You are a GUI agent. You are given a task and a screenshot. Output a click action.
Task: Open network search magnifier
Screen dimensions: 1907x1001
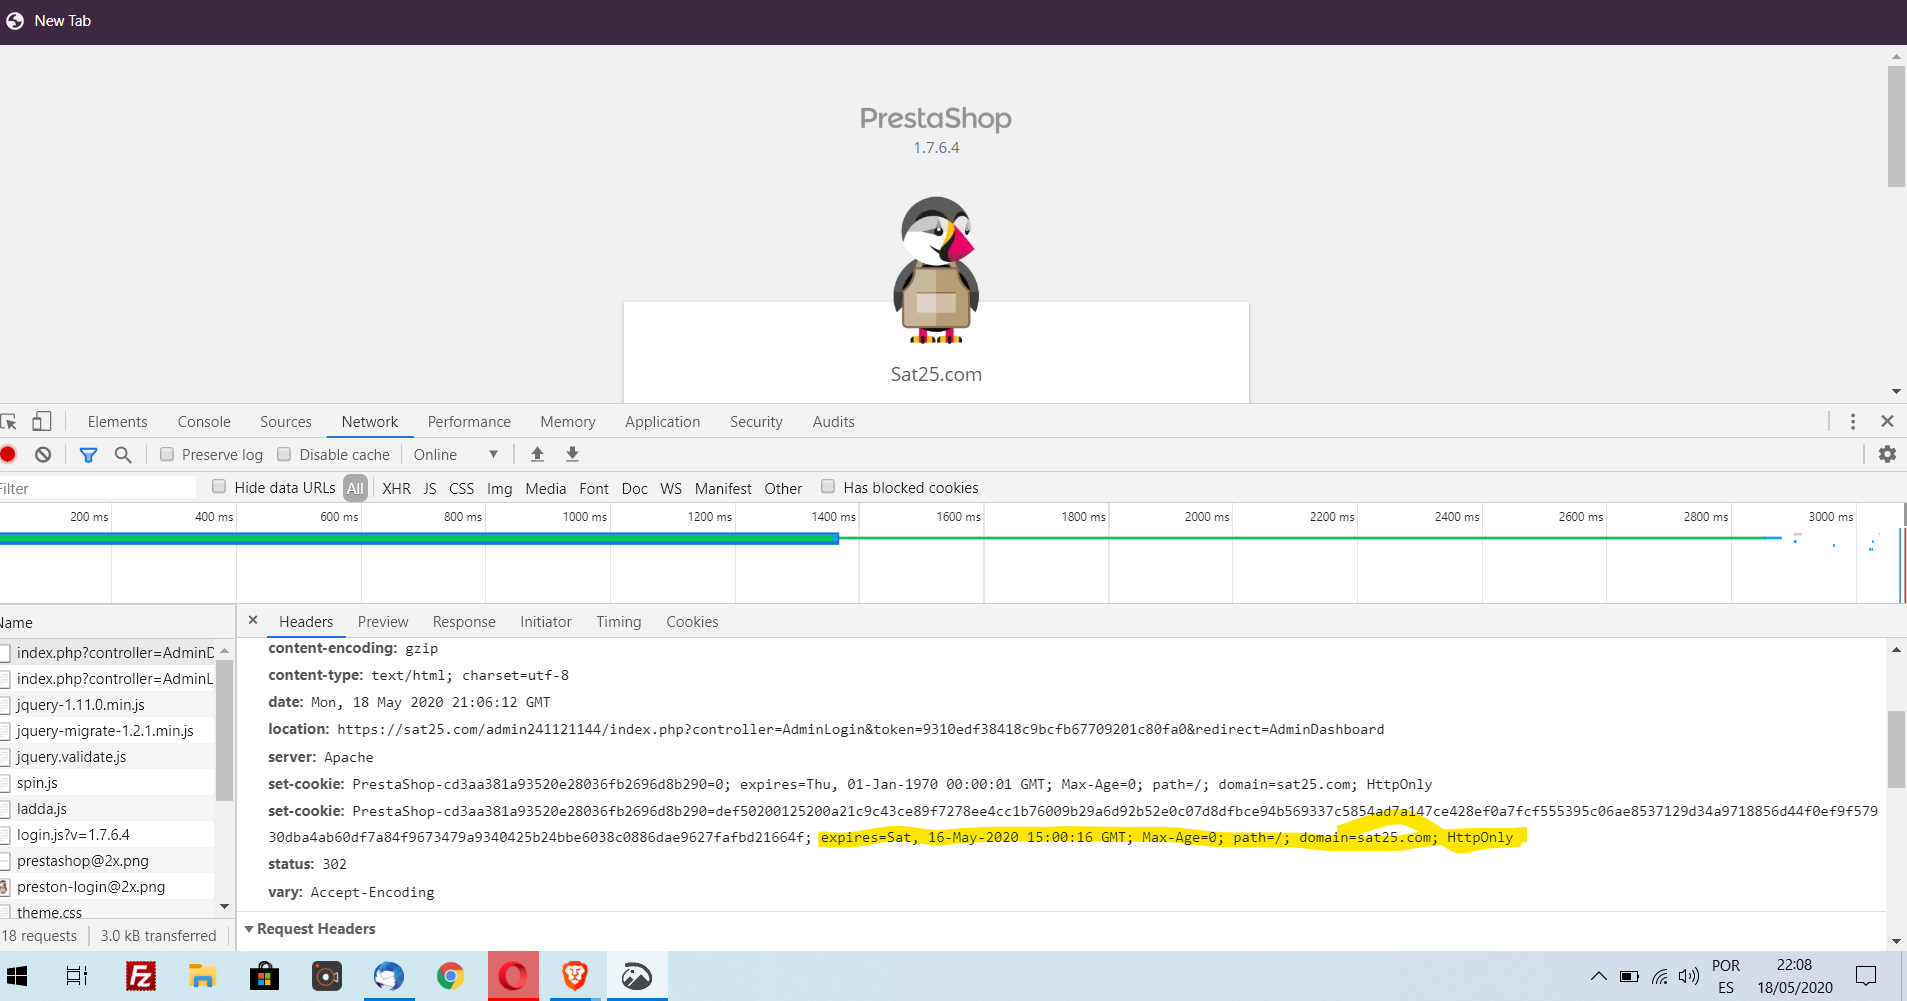tap(123, 455)
